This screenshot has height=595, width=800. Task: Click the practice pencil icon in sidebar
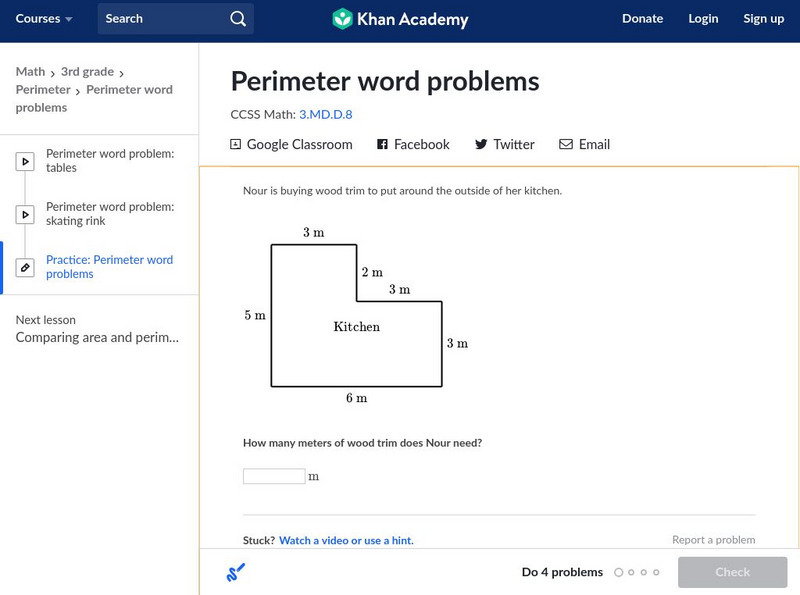(x=26, y=267)
